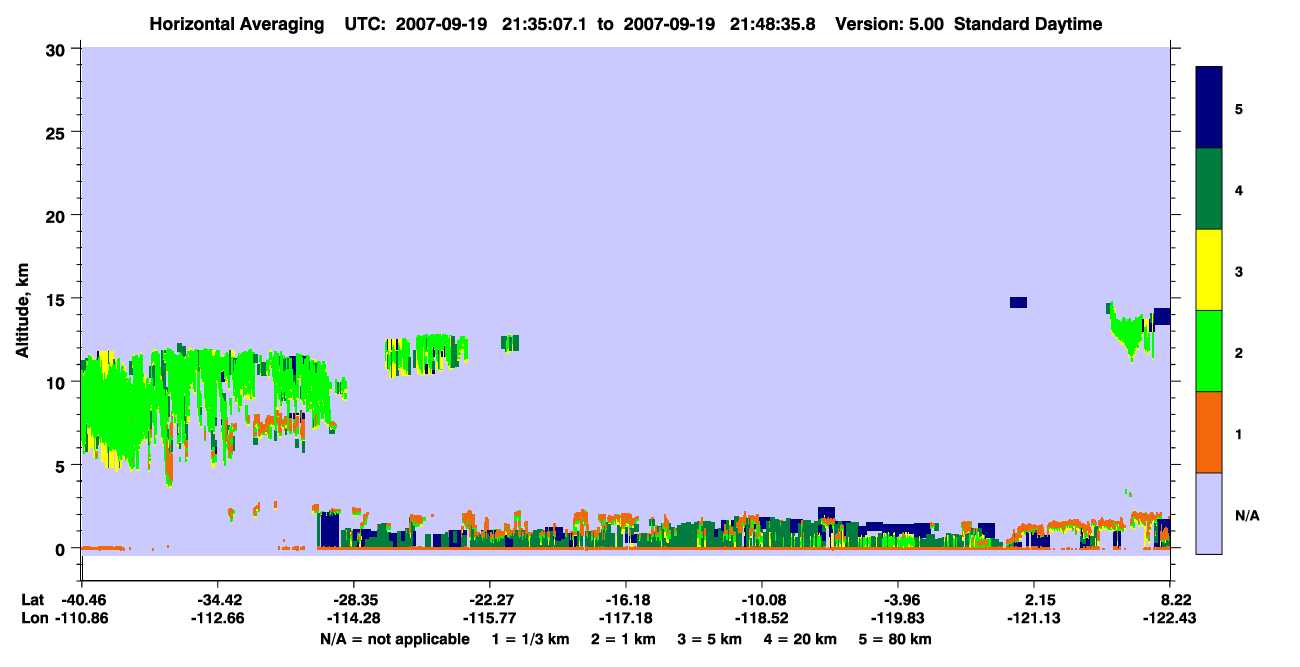Screen dimensions: 1300x667
Task: Click the colorbar label '4'
Action: (x=1239, y=190)
